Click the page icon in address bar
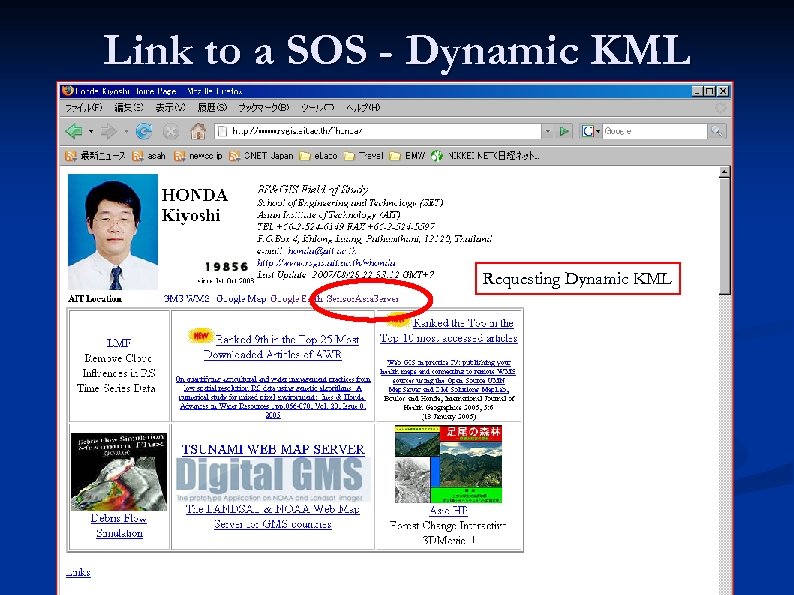Viewport: 794px width, 595px height. (x=222, y=132)
